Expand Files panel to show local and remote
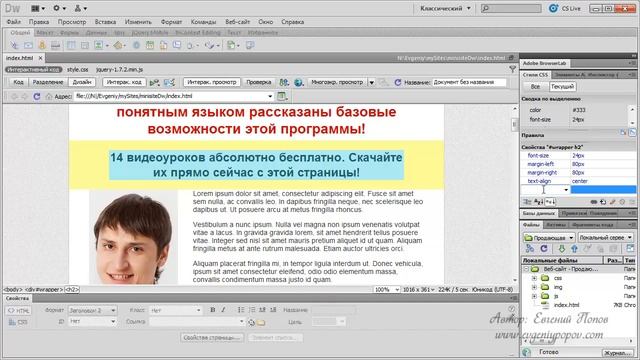640x360 pixels. [630, 249]
